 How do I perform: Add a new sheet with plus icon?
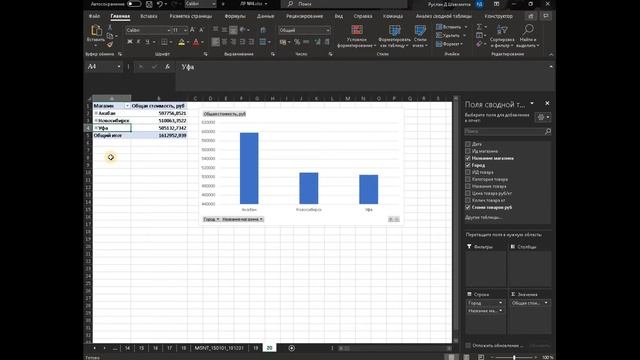tap(291, 348)
